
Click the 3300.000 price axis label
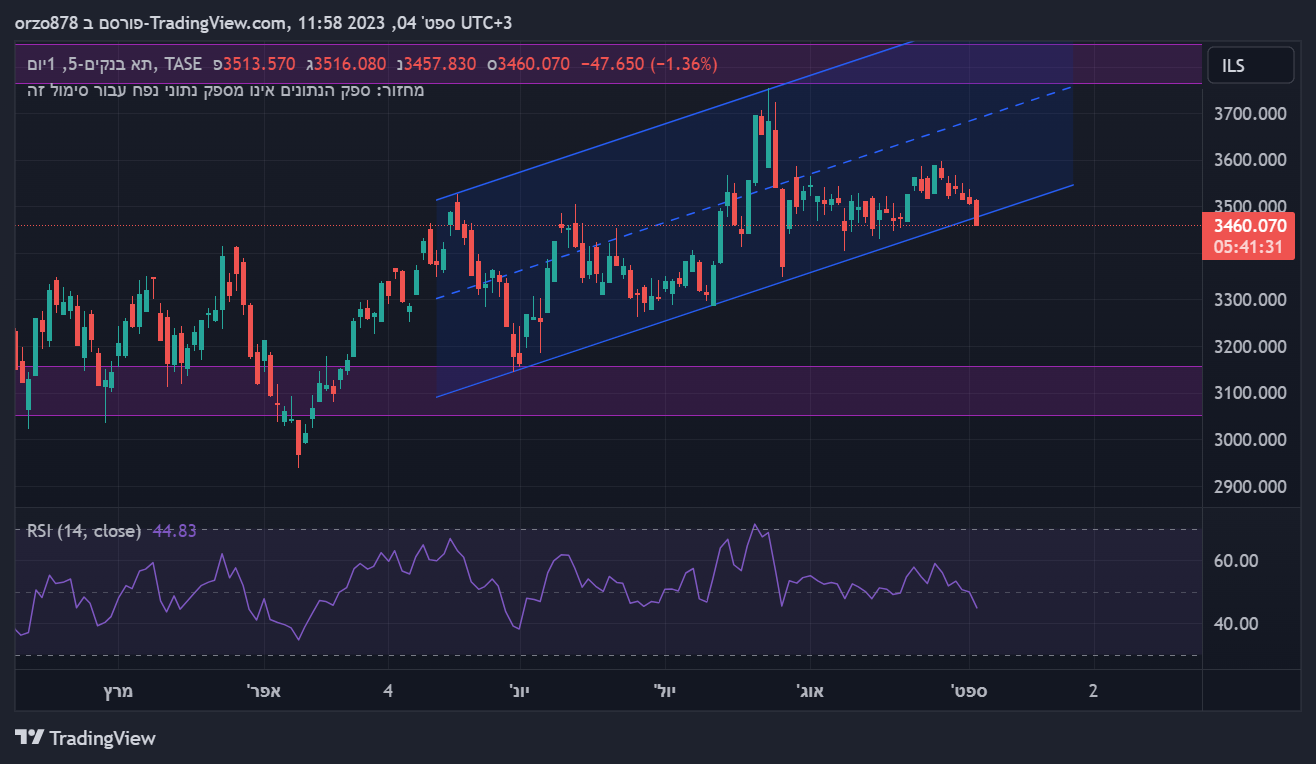[1248, 300]
